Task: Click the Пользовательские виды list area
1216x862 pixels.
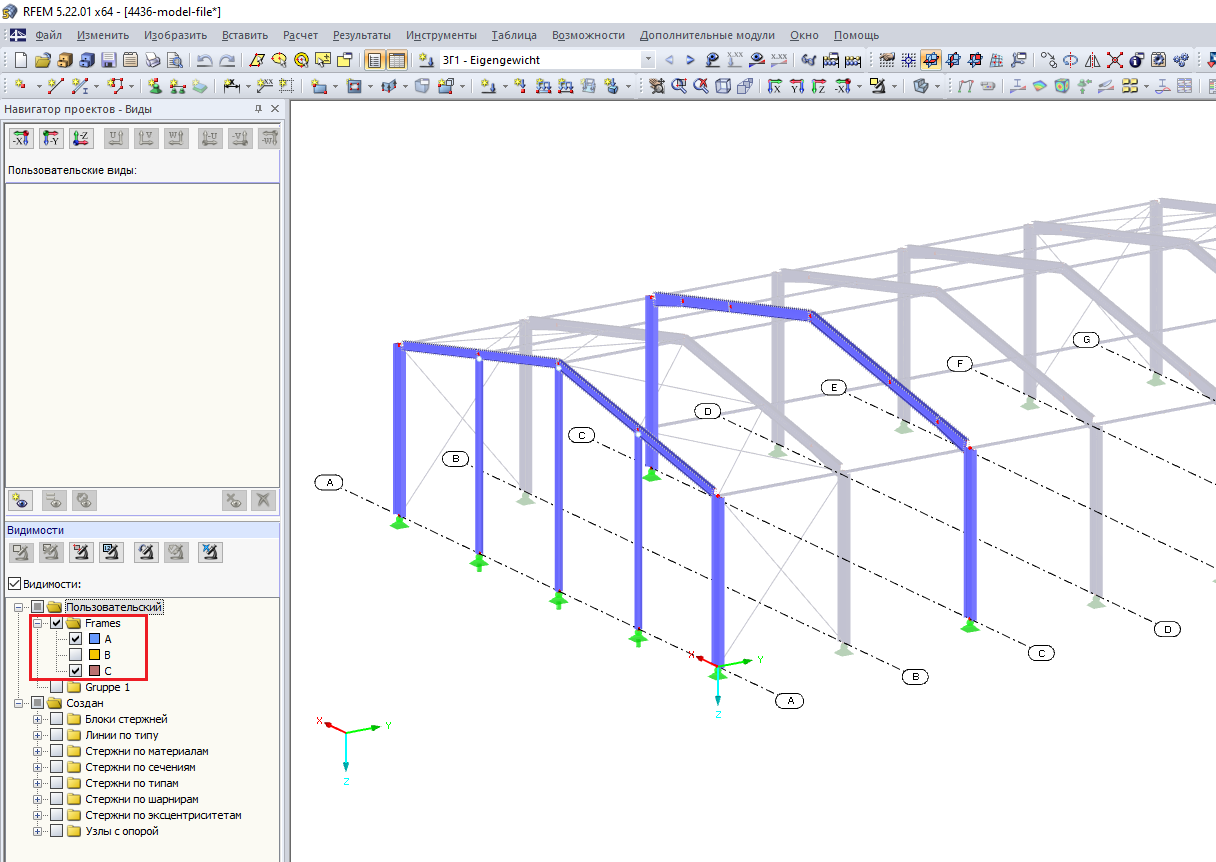Action: tap(141, 333)
